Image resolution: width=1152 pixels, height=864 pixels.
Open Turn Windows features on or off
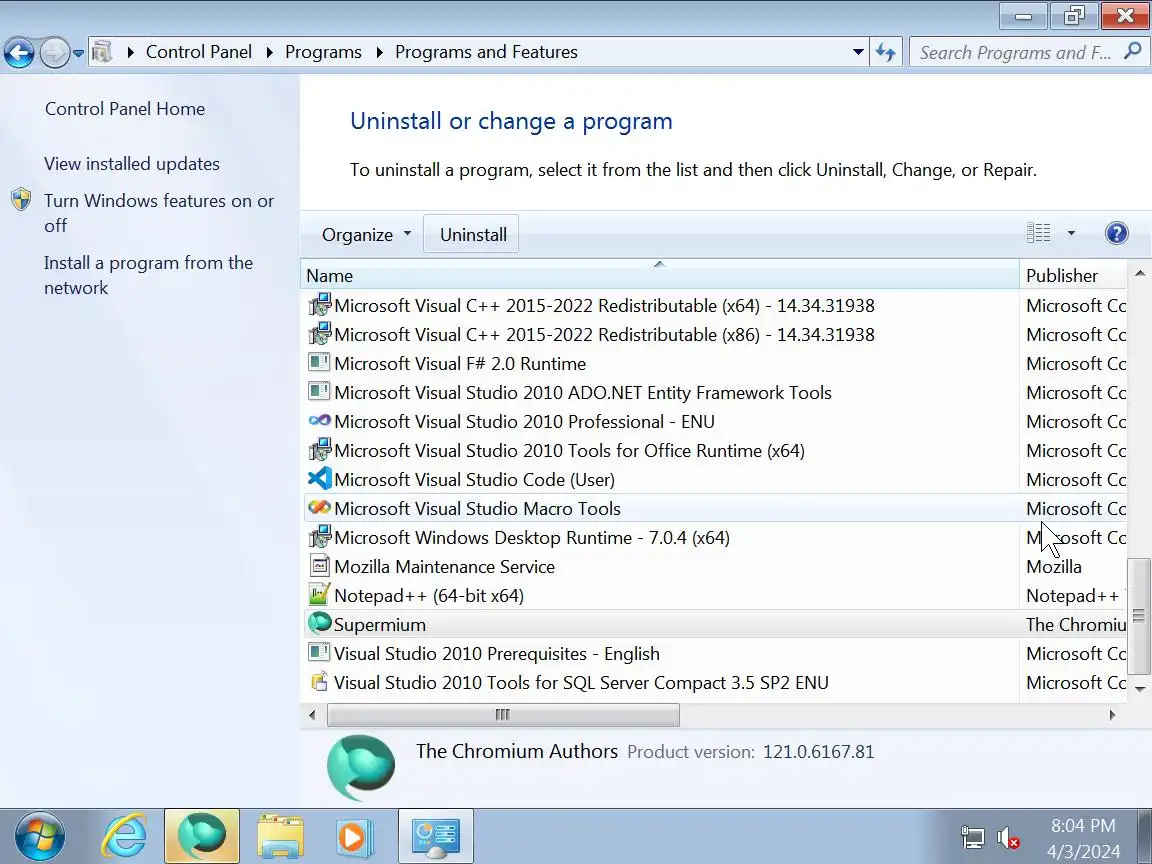[x=159, y=213]
